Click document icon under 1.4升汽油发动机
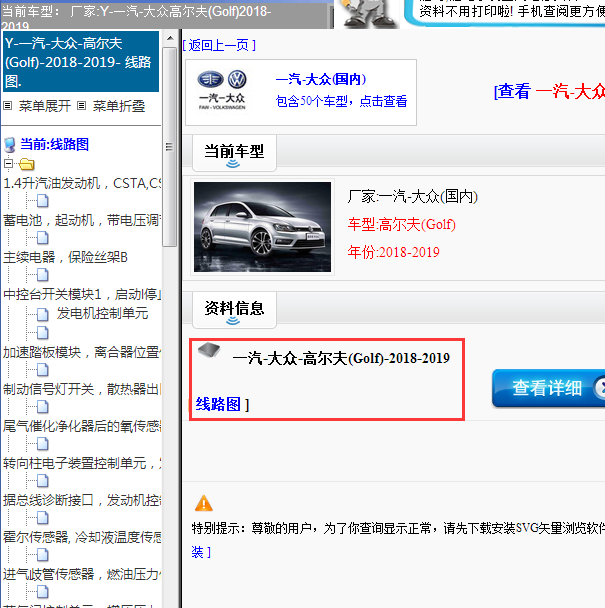The height and width of the screenshot is (608, 605). pyautogui.click(x=43, y=201)
